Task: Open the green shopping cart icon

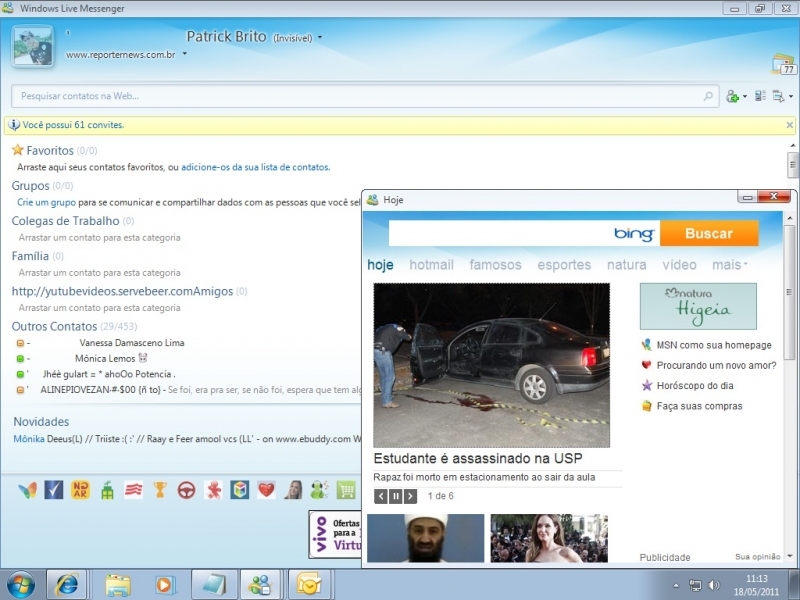Action: (346, 490)
